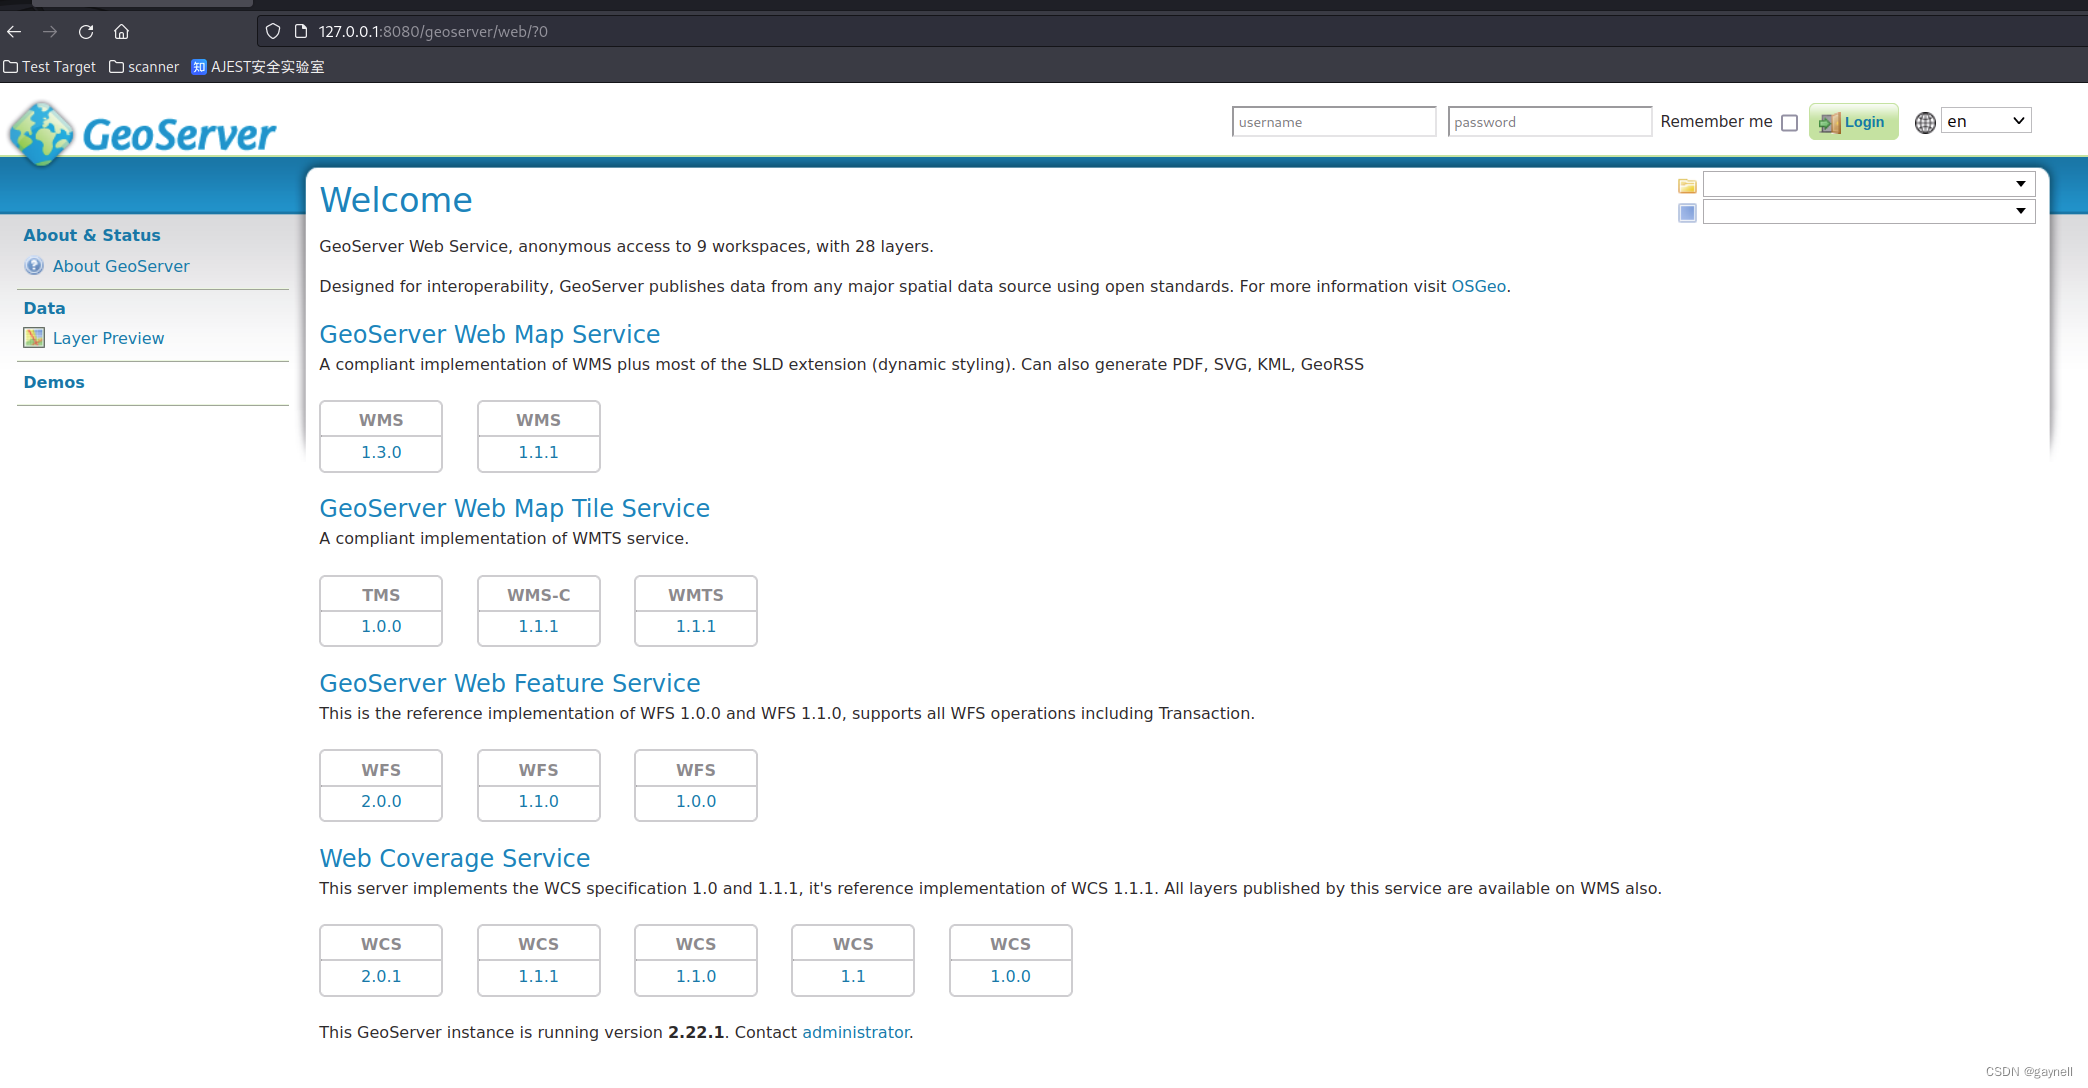Screen dimensions: 2088x1088
Task: Open About & Status menu section
Action: (92, 235)
